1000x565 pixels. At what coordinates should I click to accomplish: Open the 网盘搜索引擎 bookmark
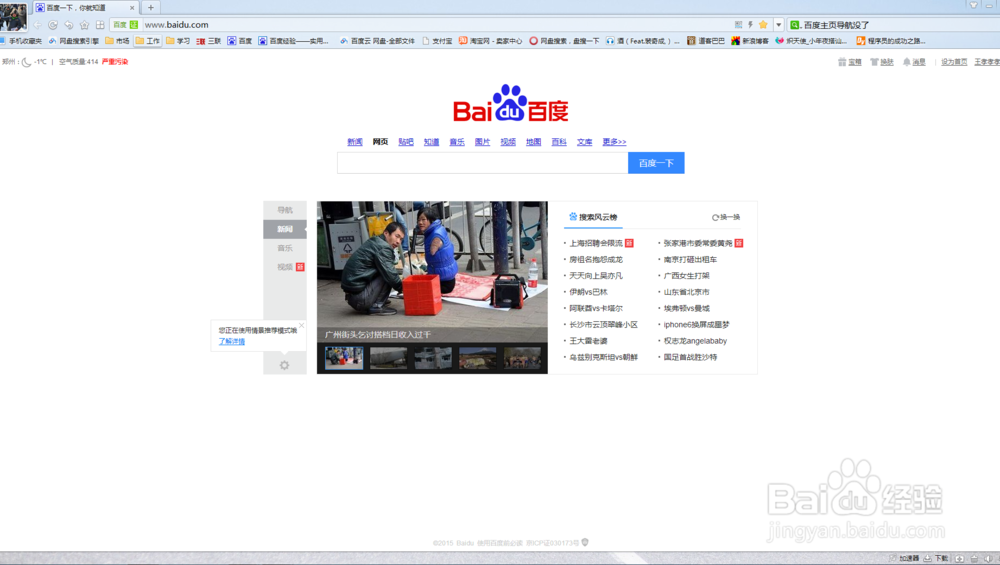click(x=74, y=41)
